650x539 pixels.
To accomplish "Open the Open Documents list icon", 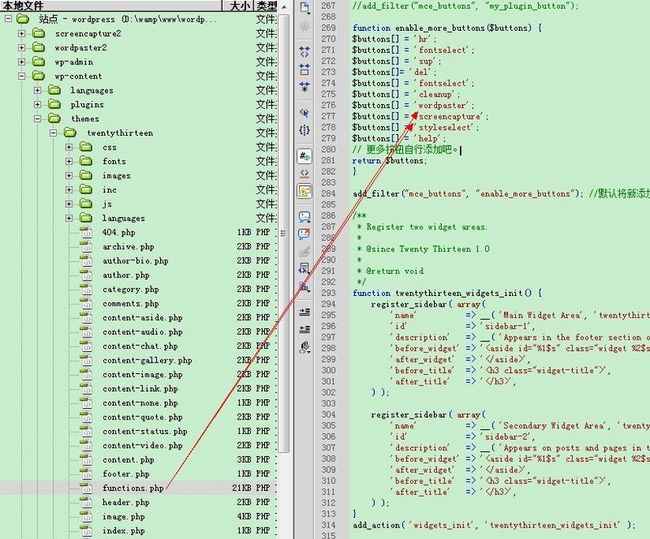I will (305, 7).
